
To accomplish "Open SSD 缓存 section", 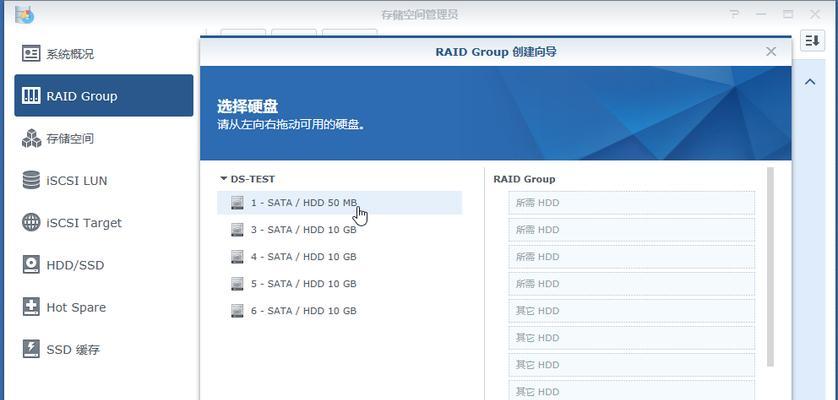I will [x=103, y=349].
